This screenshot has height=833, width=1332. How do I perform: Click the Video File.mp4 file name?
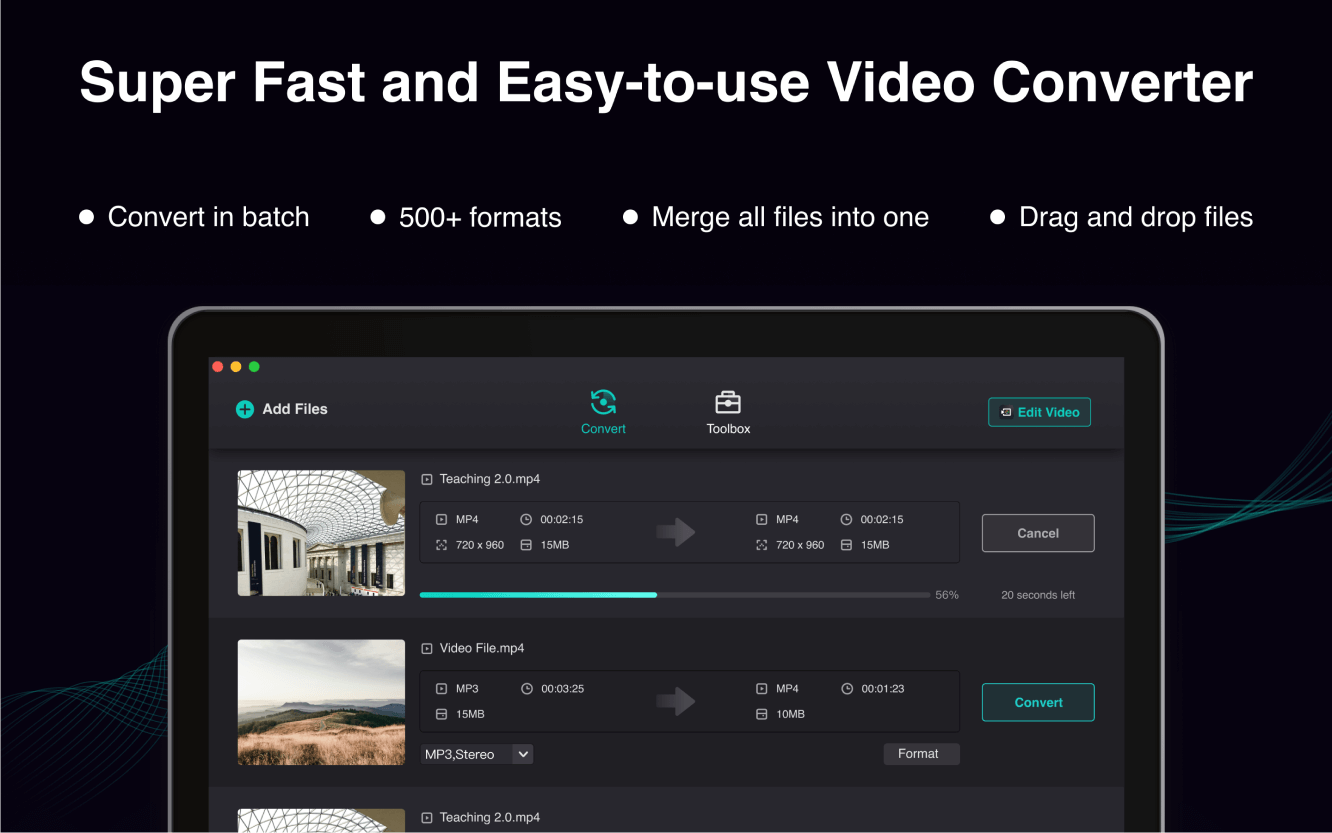coord(482,648)
